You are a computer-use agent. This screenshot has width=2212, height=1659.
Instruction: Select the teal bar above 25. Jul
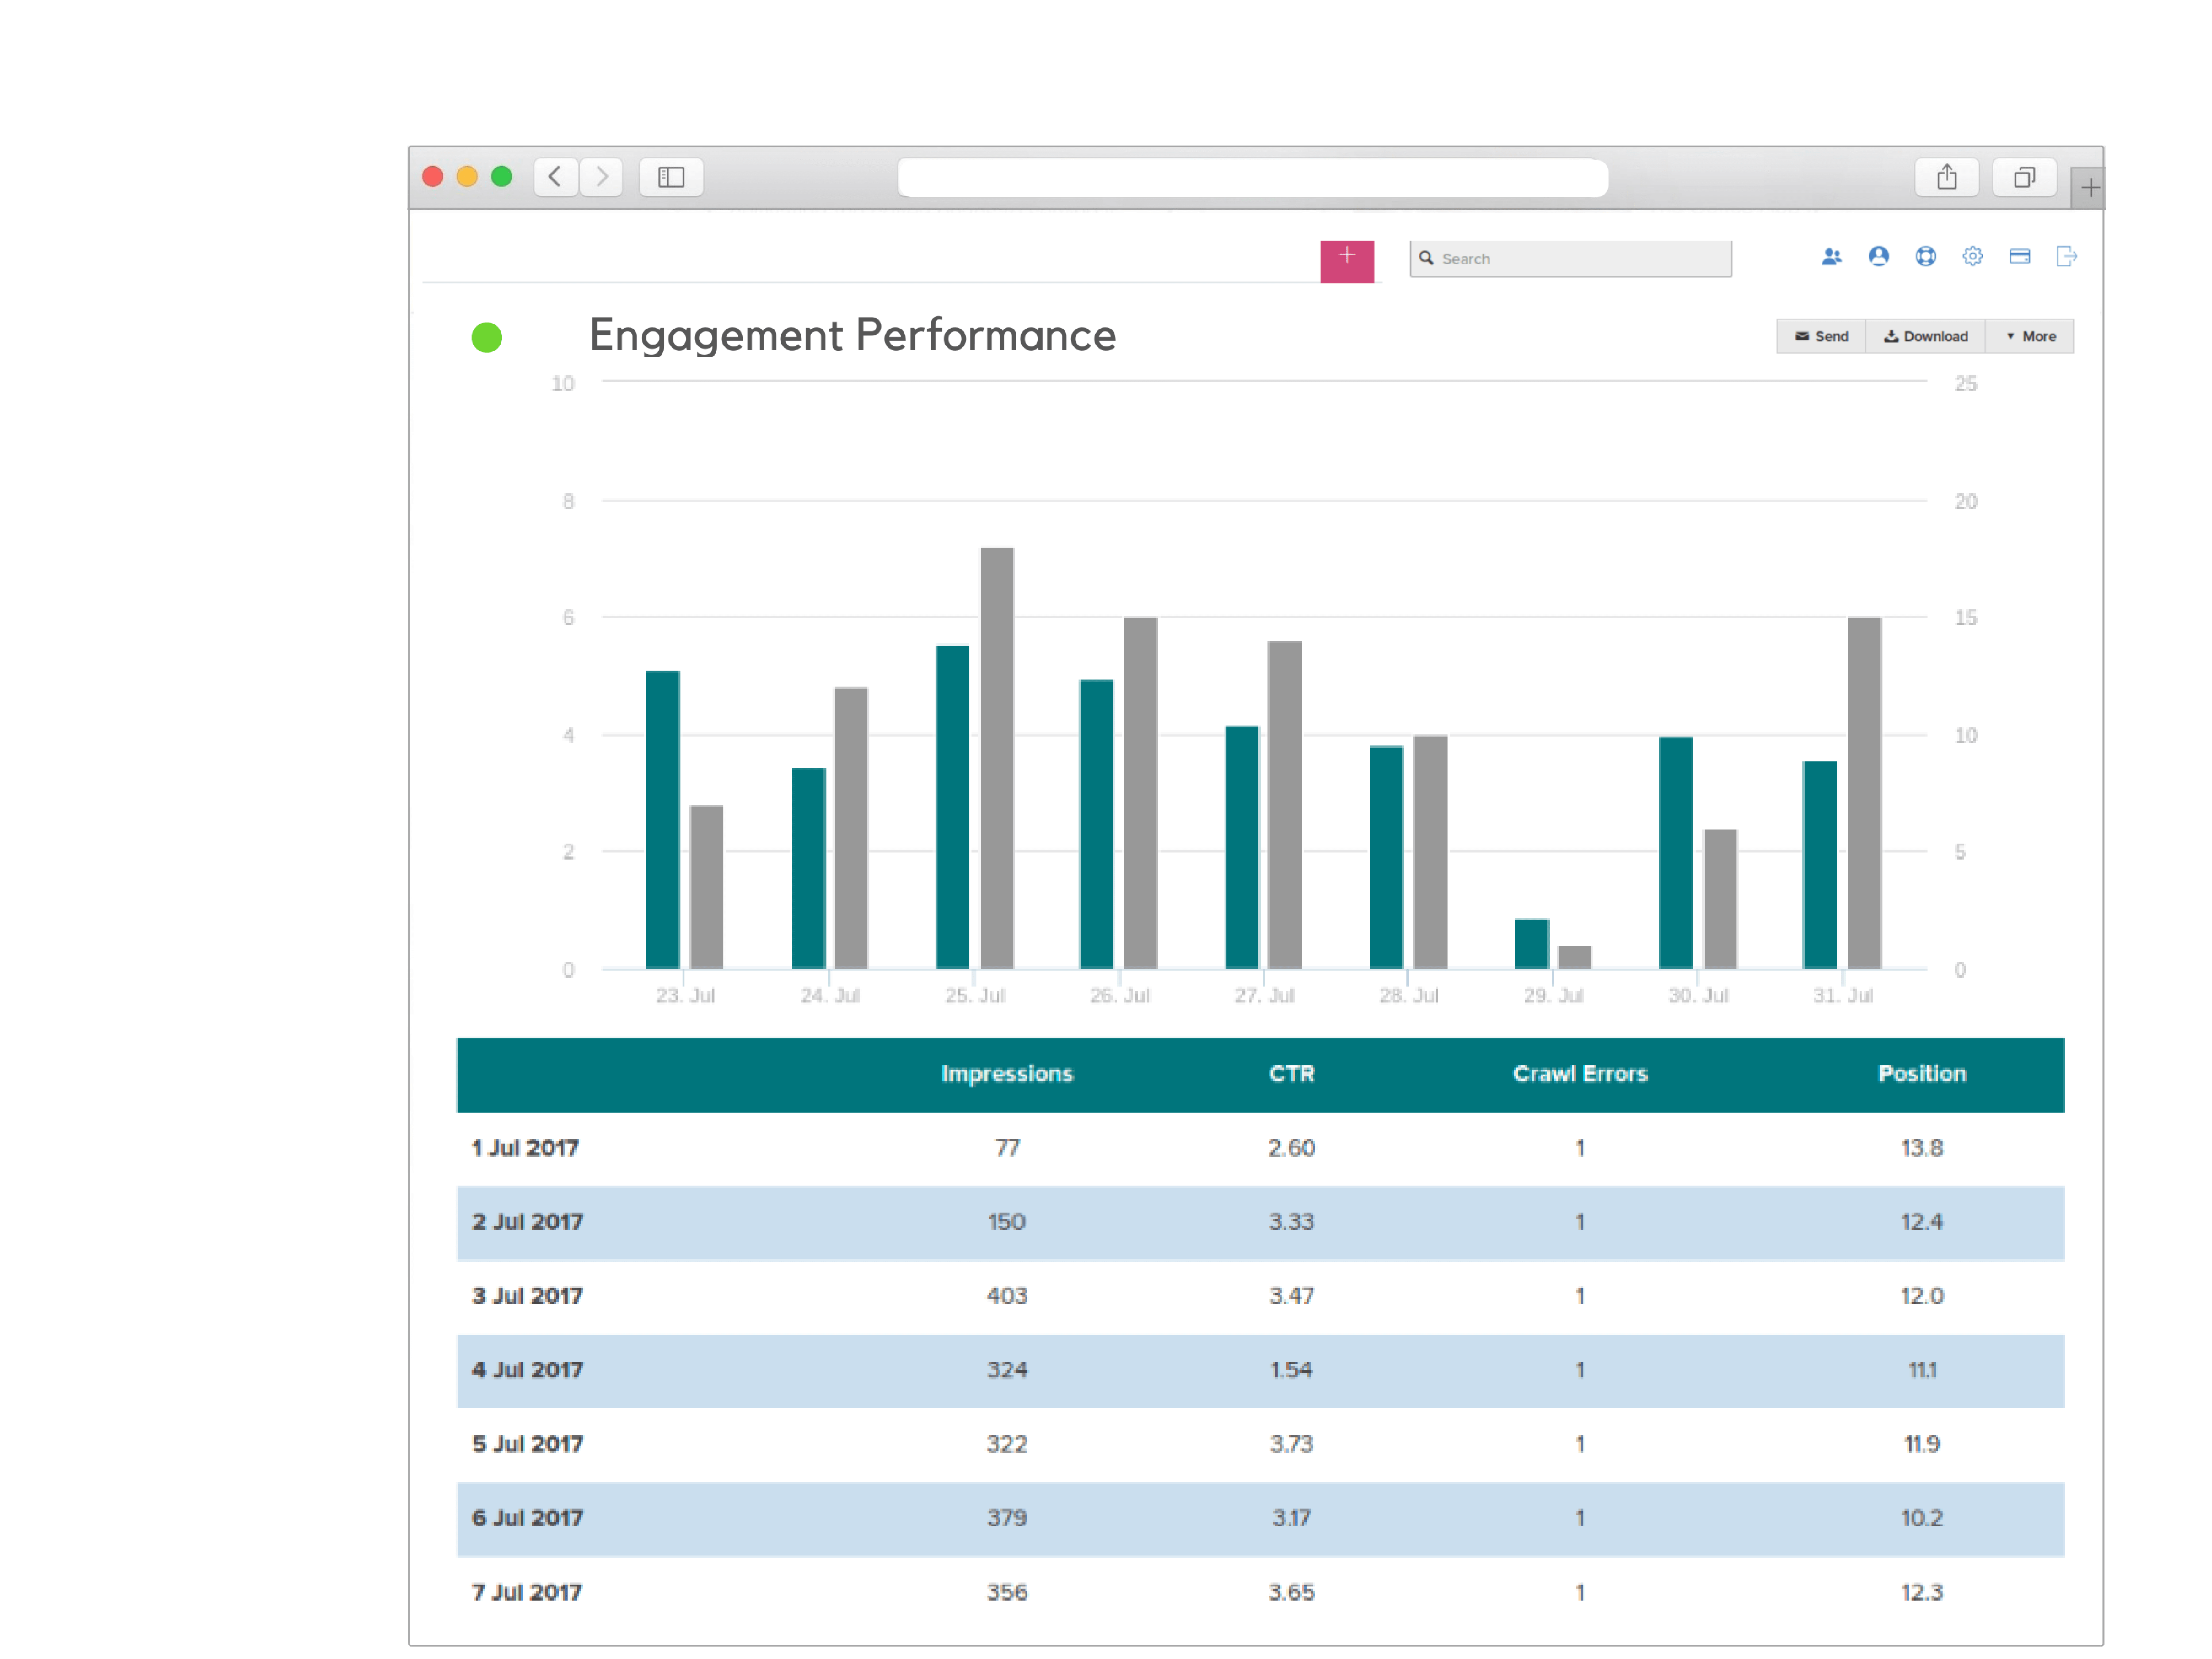[x=954, y=800]
